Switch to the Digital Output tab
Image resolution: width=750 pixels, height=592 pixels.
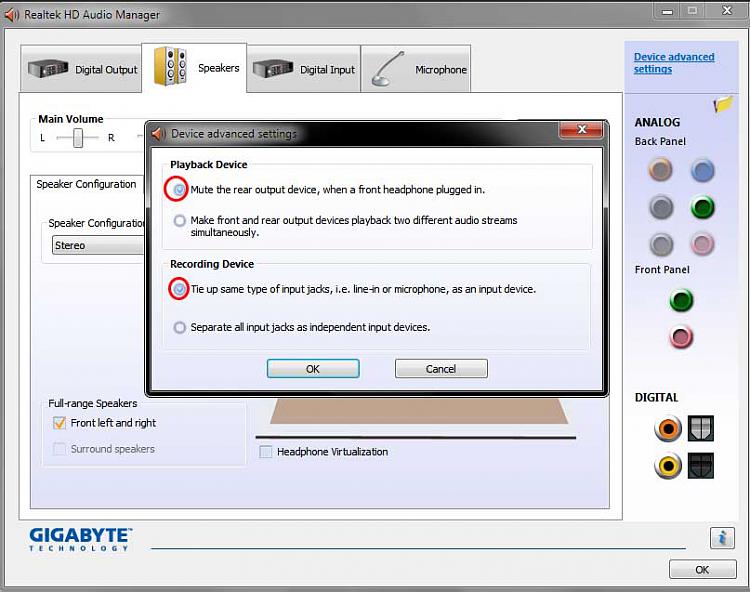tap(81, 69)
